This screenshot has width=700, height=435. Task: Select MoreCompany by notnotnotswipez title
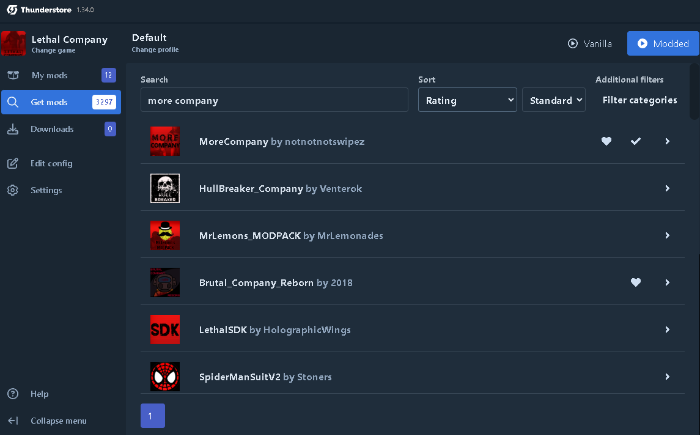click(x=282, y=142)
